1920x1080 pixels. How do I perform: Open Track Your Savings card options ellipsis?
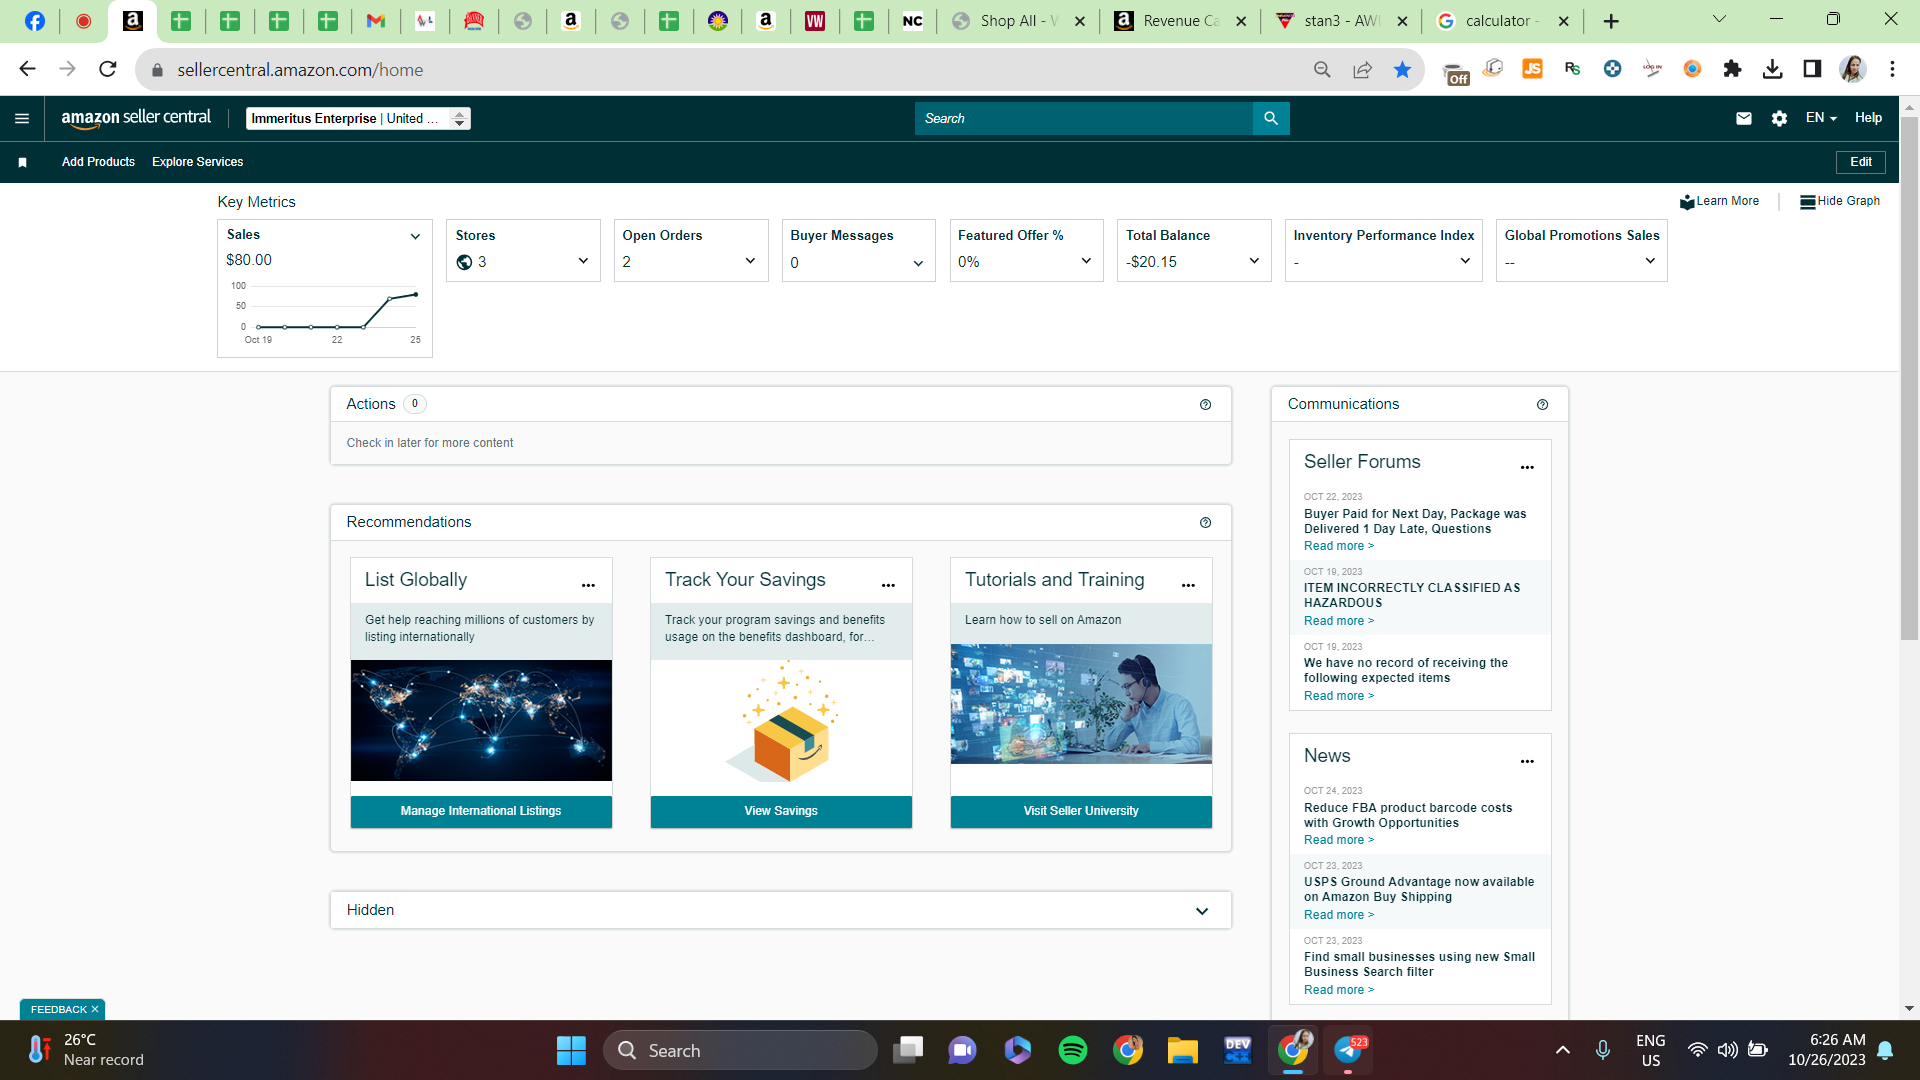(x=888, y=585)
